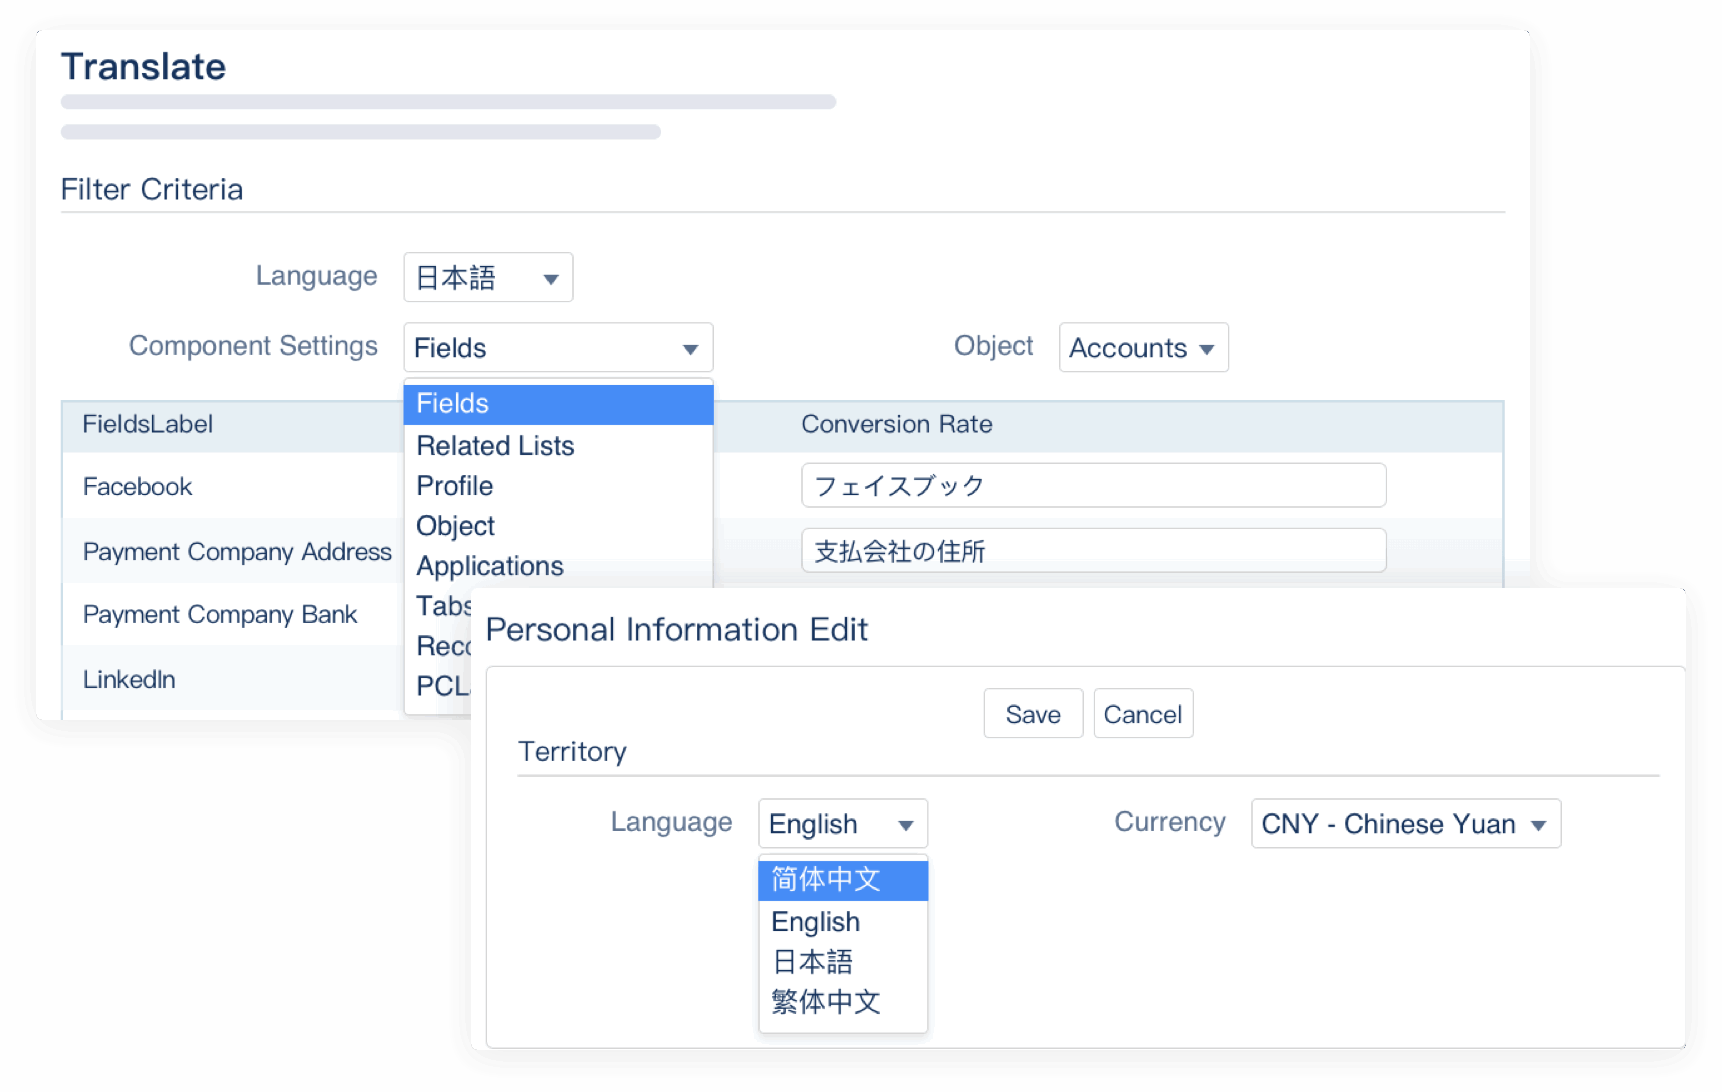Click the Save button
Viewport: 1722px width, 1092px height.
pyautogui.click(x=1032, y=714)
